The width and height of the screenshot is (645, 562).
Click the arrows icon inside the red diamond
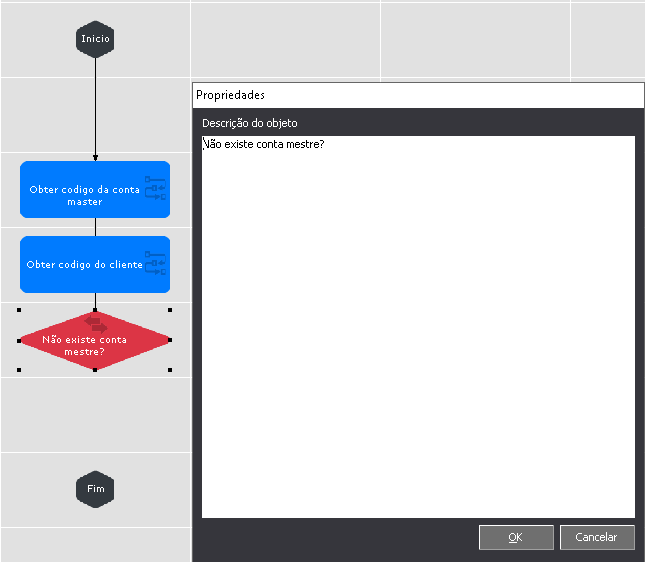pos(96,324)
